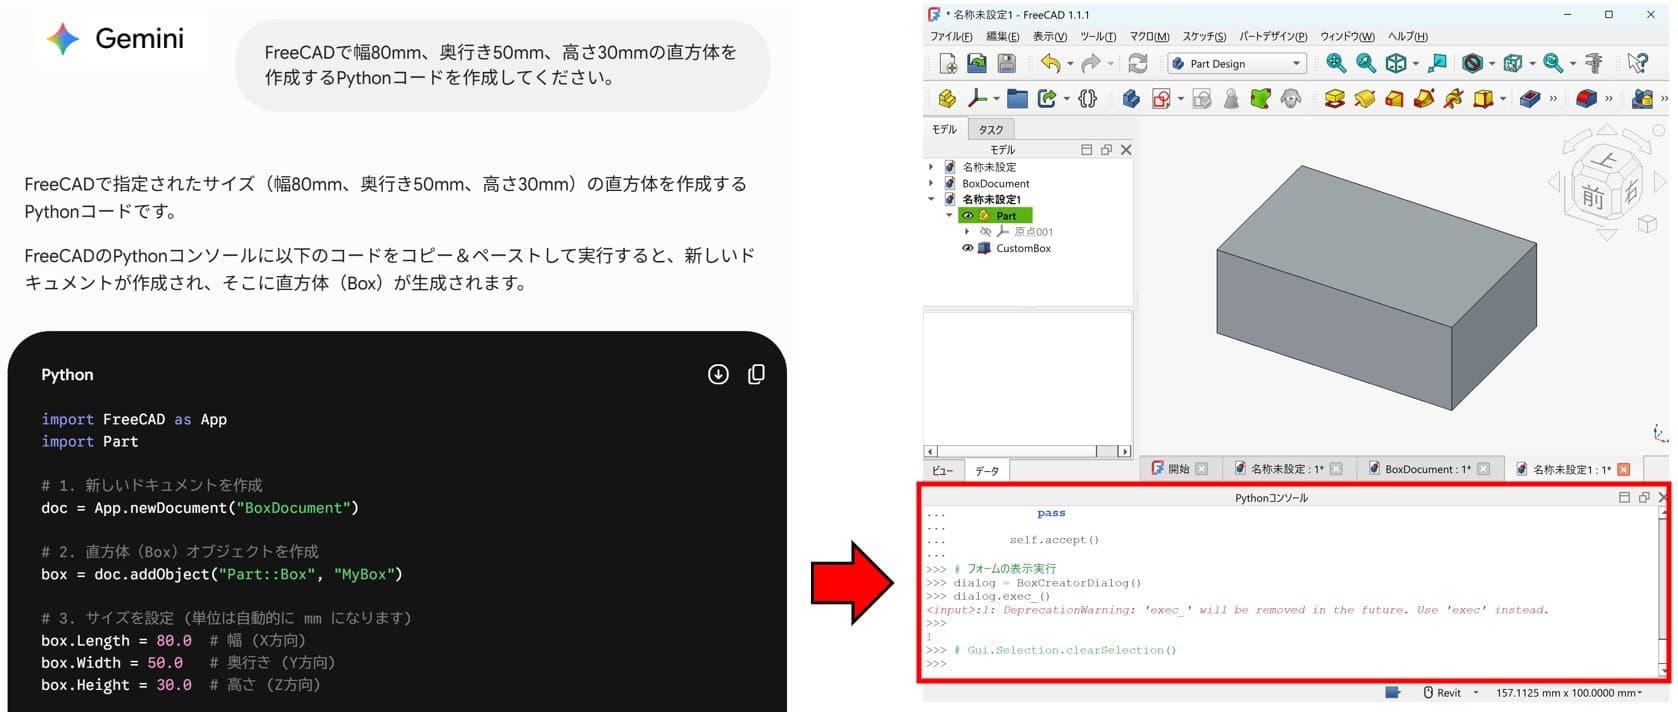Screen dimensions: 1678x720
Task: Click the top face 上 on navigation cube
Action: point(1606,160)
